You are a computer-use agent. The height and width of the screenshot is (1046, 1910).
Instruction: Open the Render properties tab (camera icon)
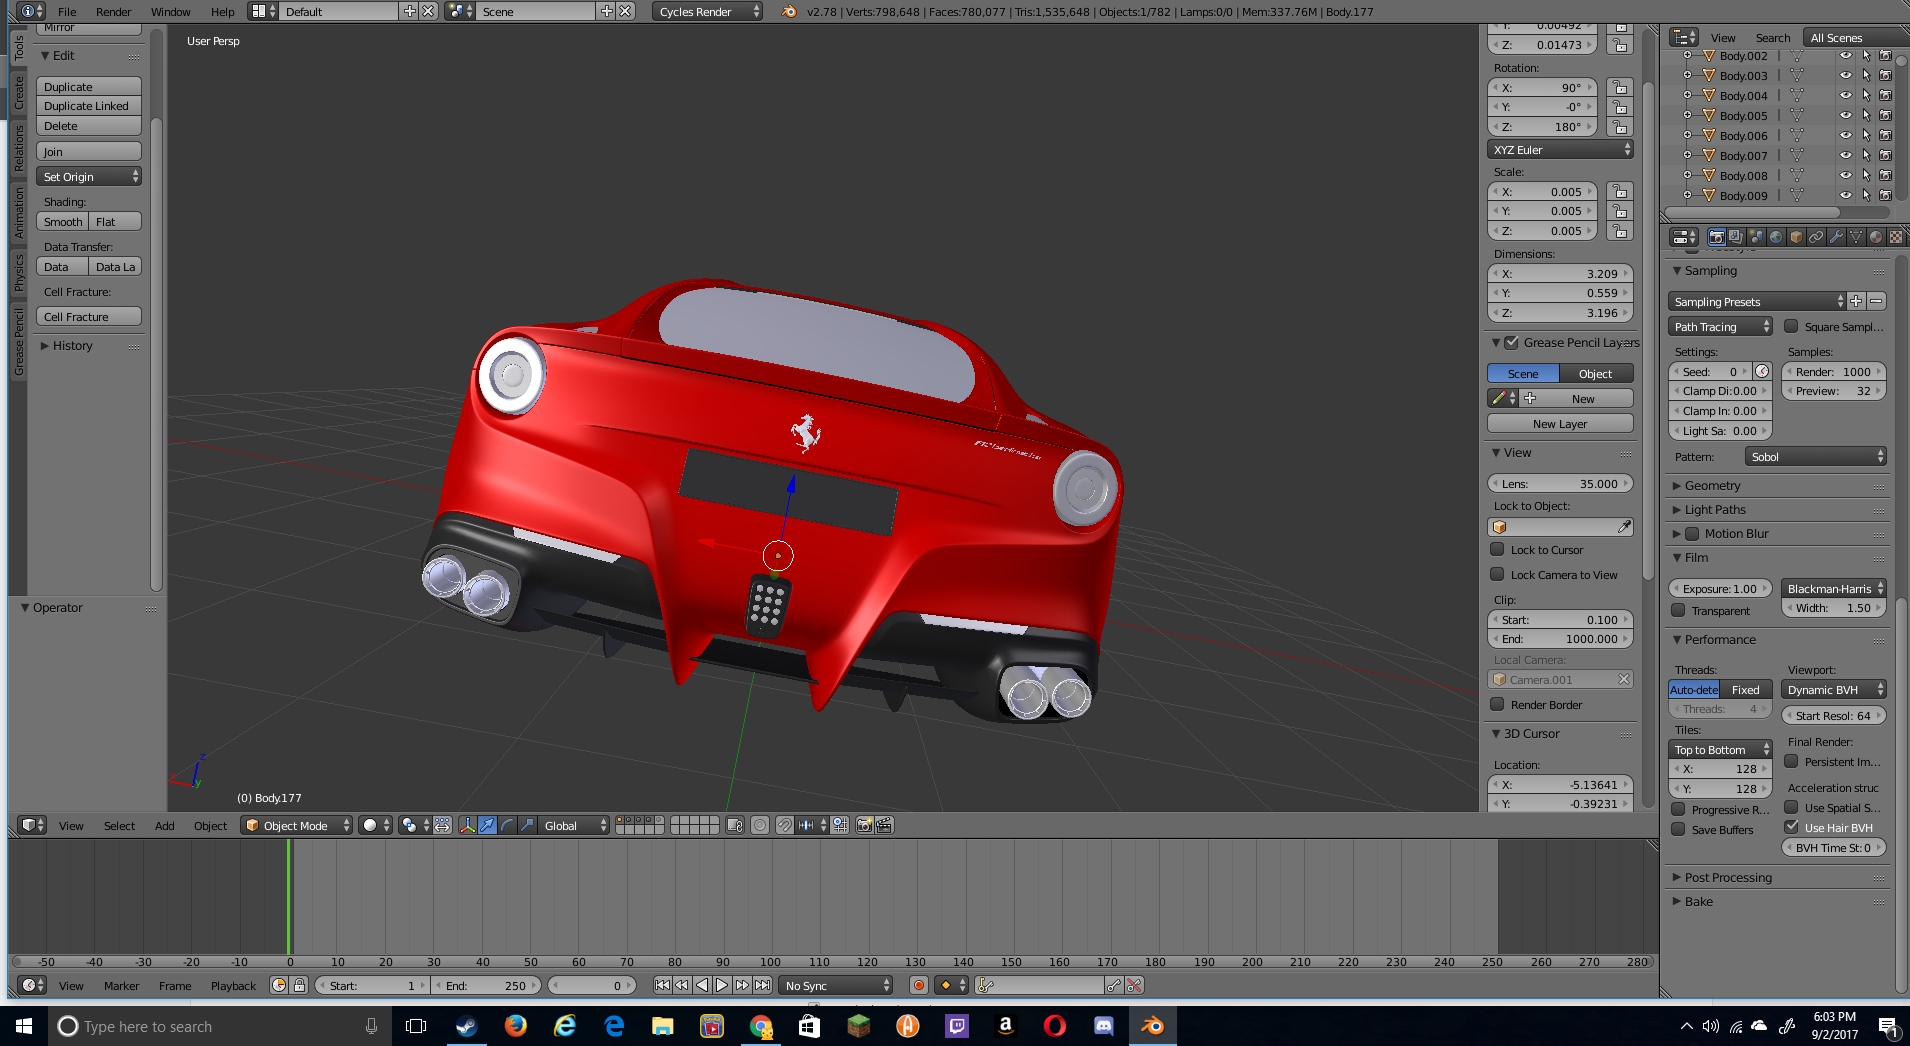(x=1716, y=237)
